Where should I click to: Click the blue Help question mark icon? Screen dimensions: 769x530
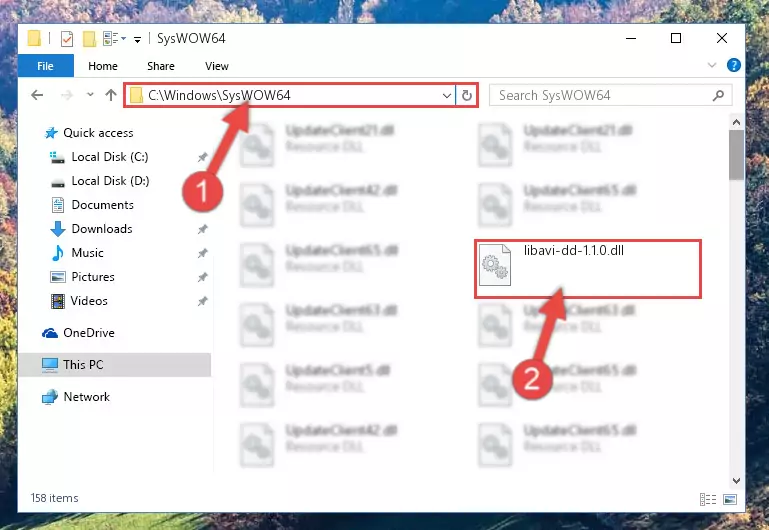[x=733, y=65]
